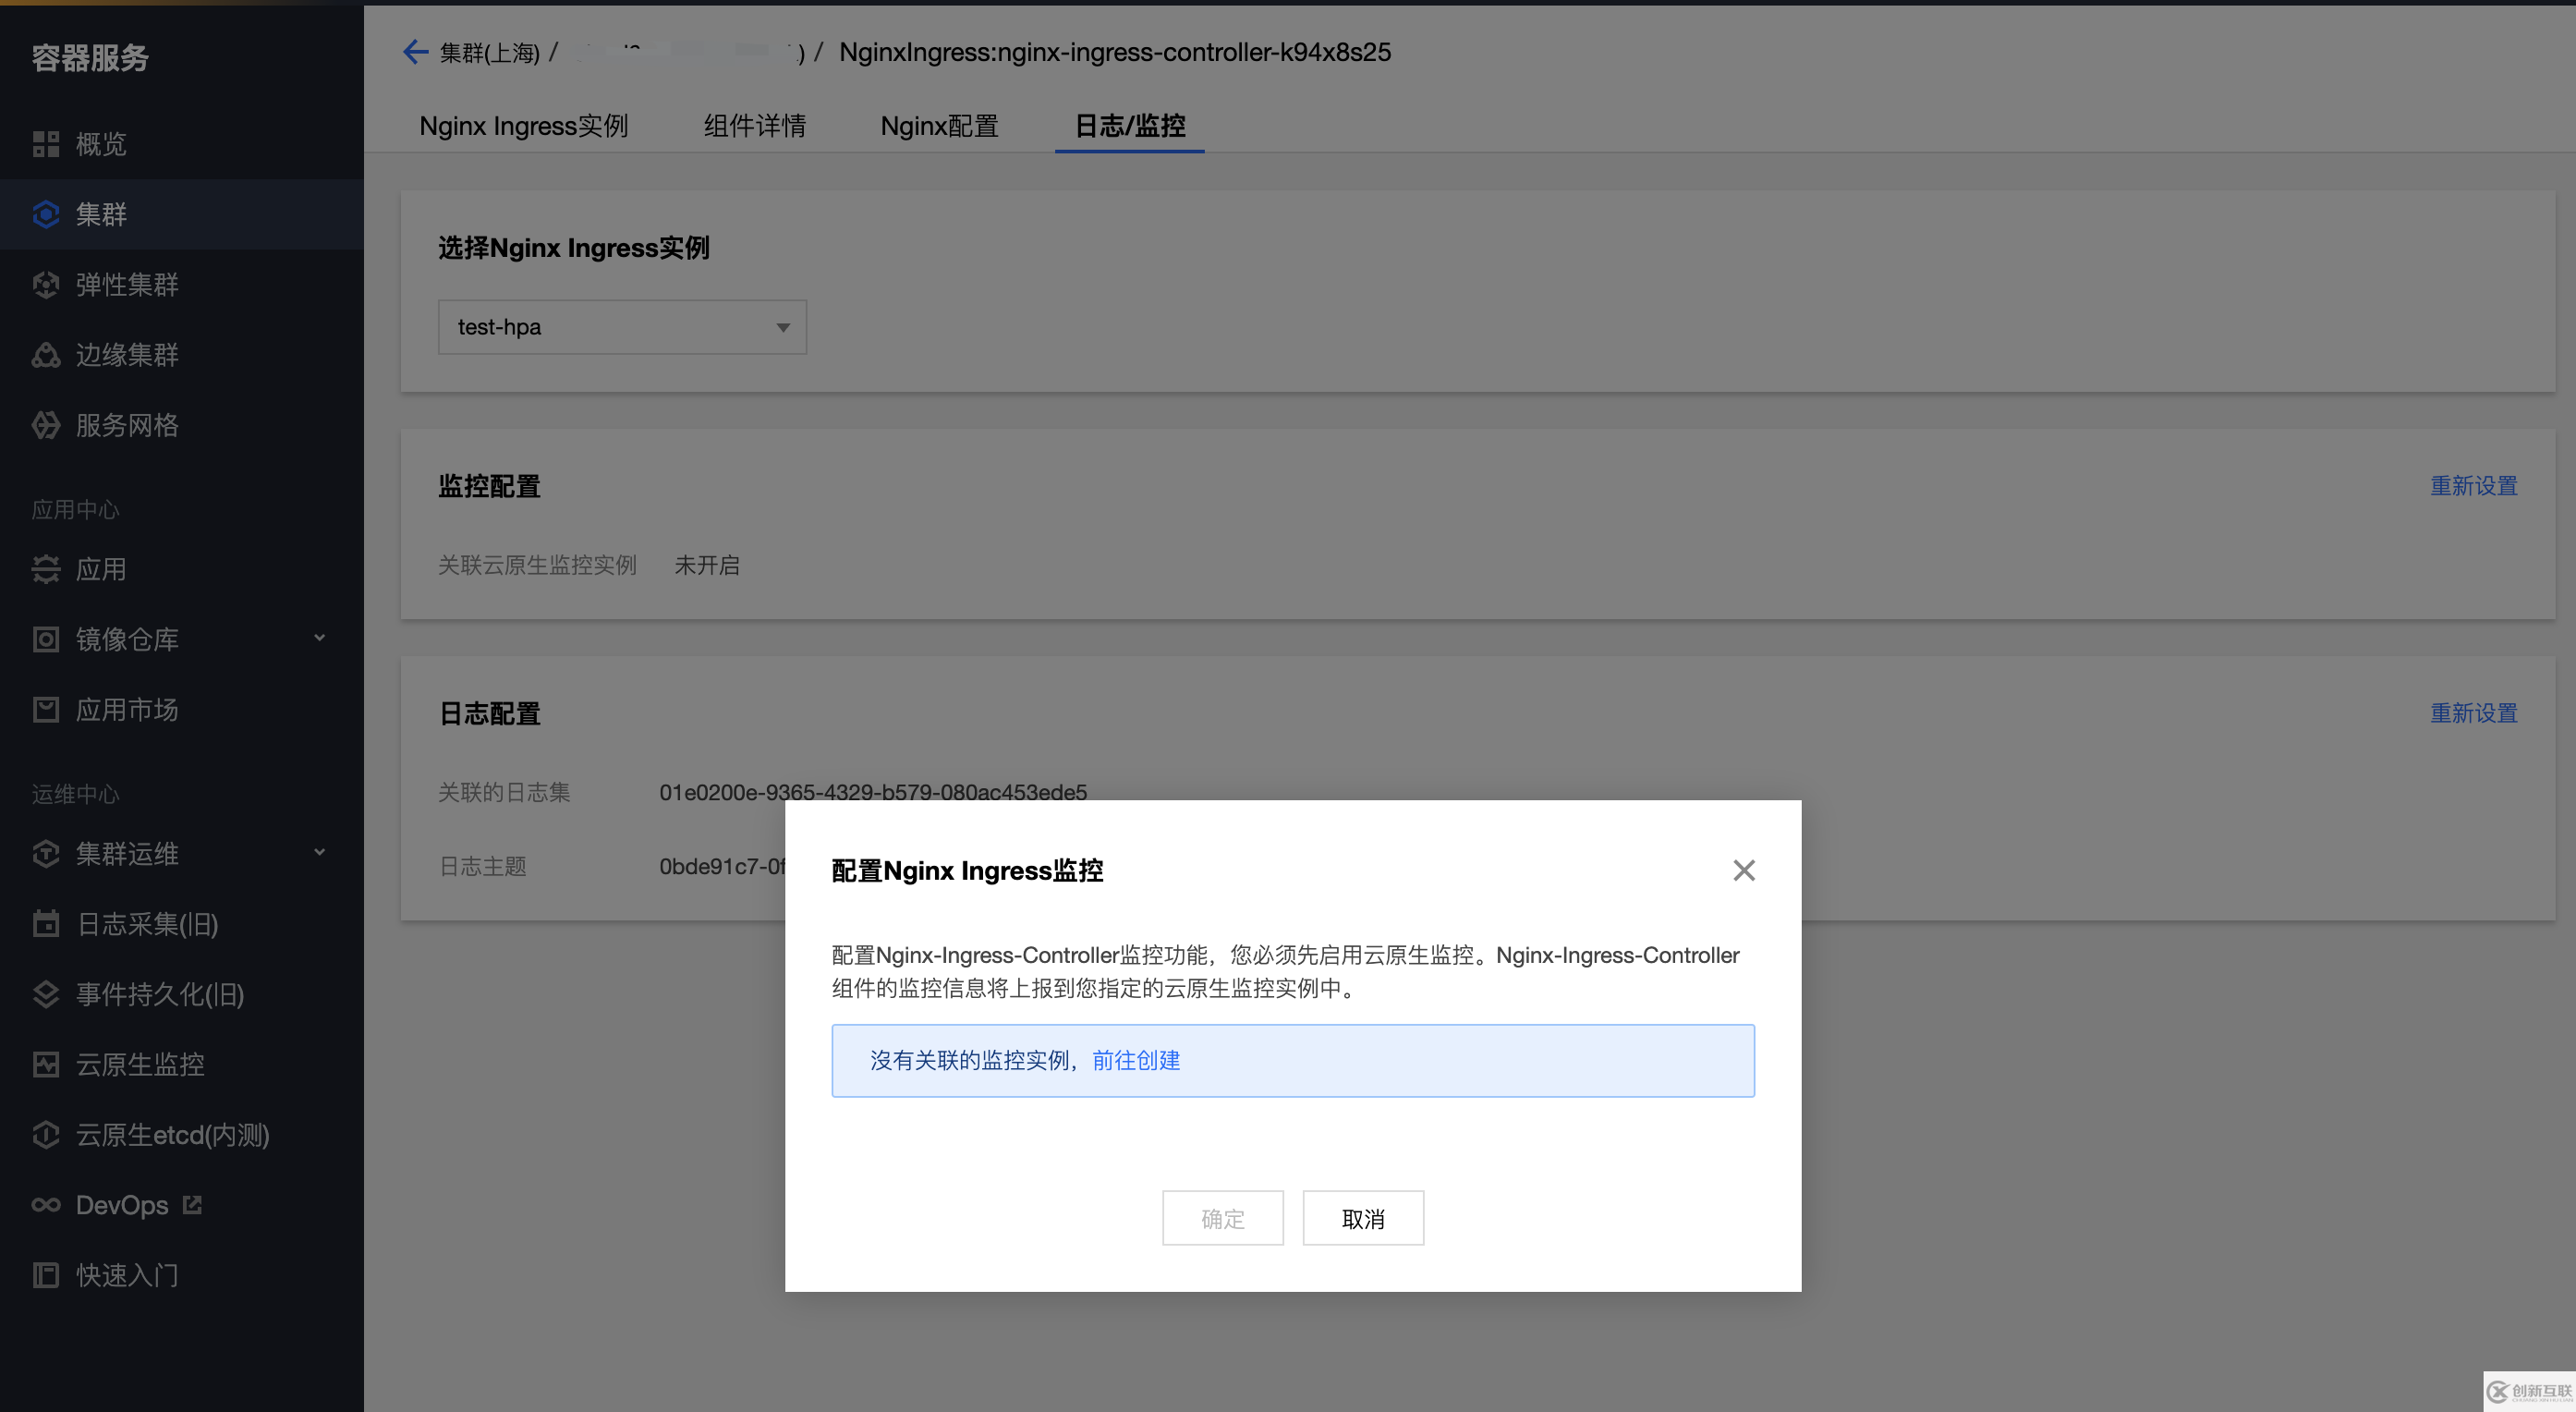
Task: Click the 镜像仓库 icon in sidebar
Action: coord(46,639)
